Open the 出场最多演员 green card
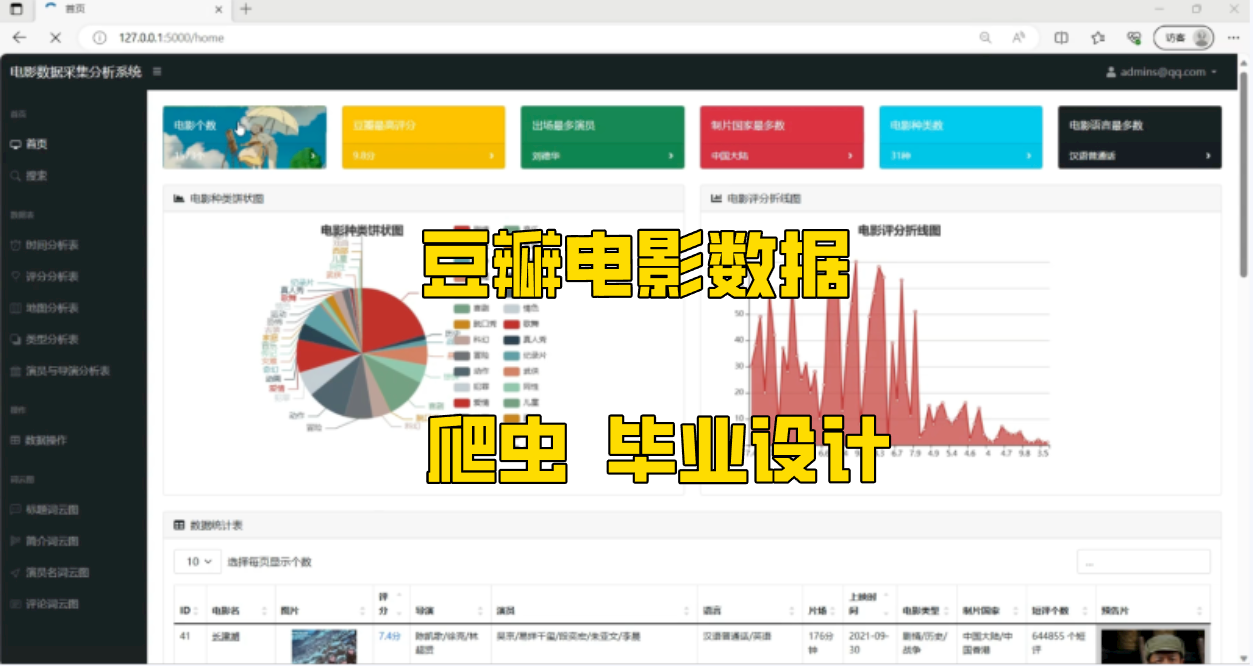 (603, 137)
